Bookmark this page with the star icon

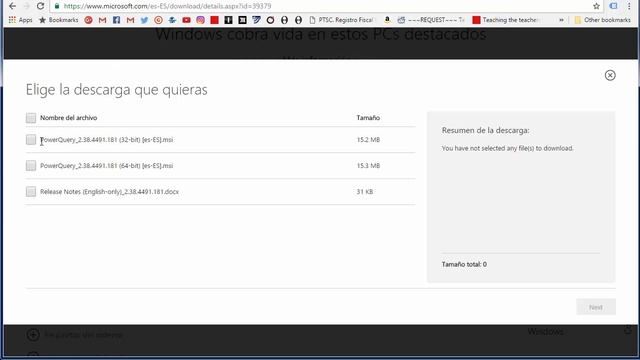(596, 6)
